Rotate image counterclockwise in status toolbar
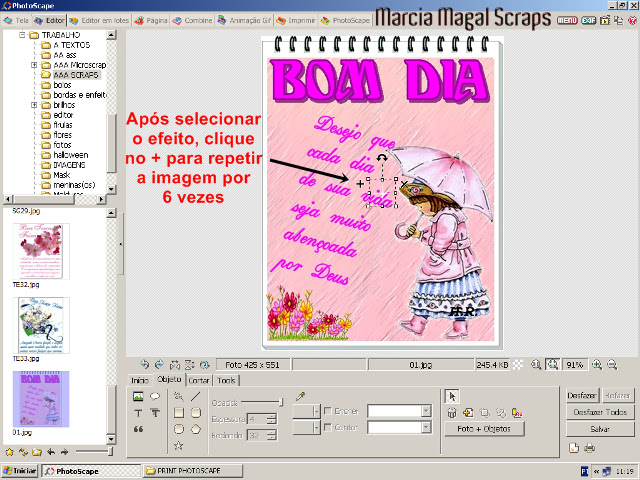The image size is (640, 480). (144, 364)
